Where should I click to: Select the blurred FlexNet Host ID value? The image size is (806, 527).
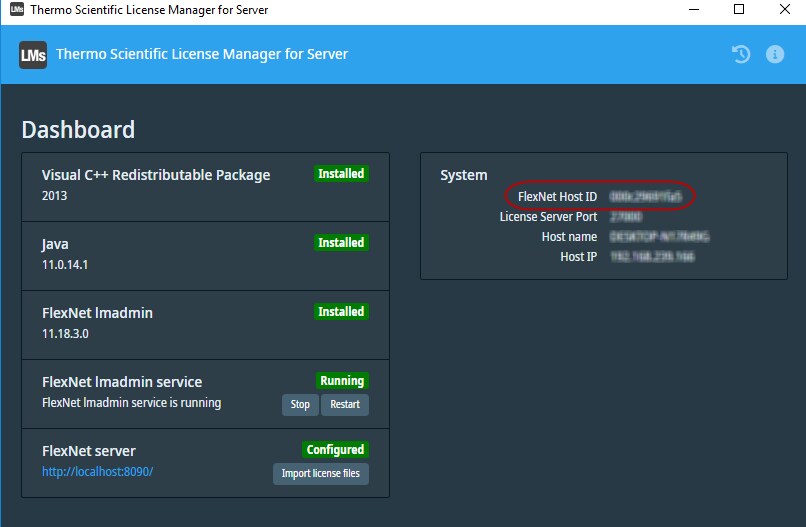tap(645, 197)
